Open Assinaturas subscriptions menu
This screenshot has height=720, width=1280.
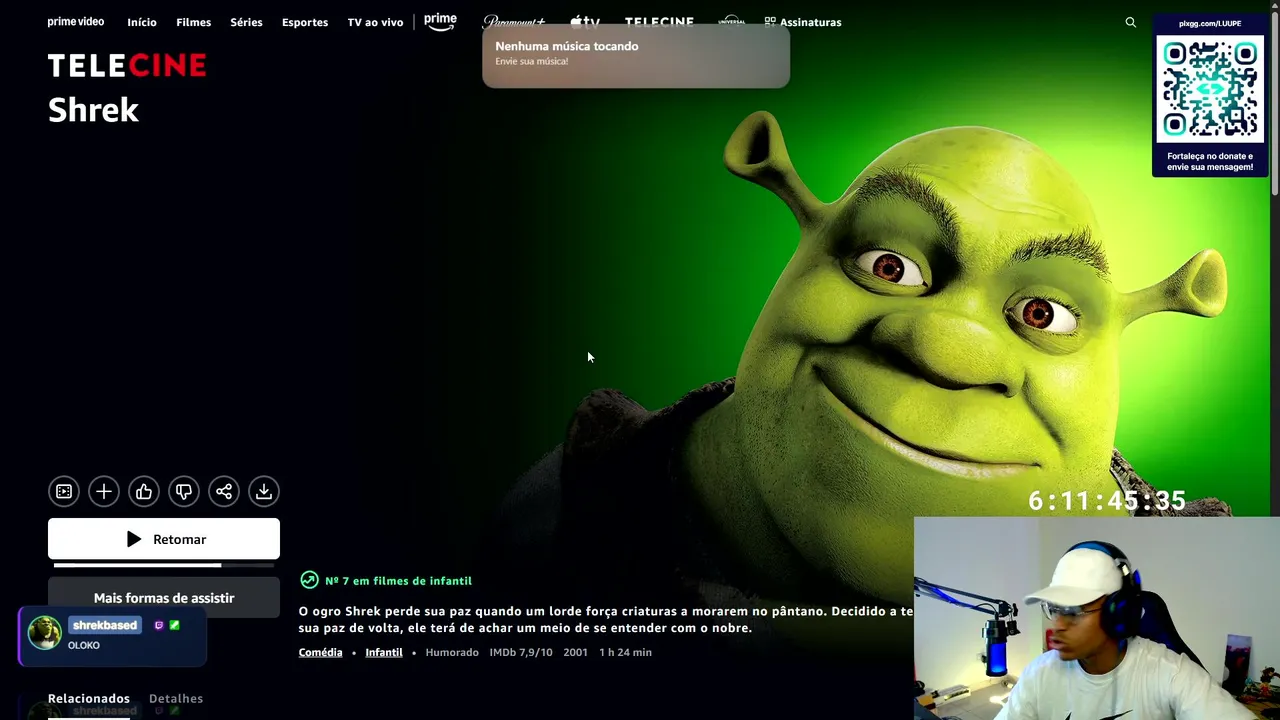click(x=803, y=22)
